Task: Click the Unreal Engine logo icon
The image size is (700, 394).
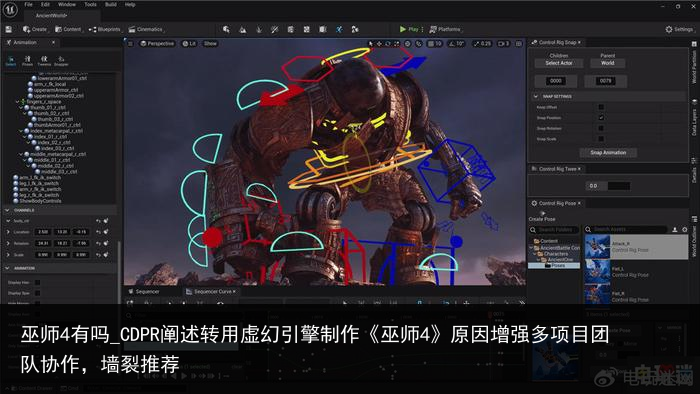Action: (x=10, y=9)
